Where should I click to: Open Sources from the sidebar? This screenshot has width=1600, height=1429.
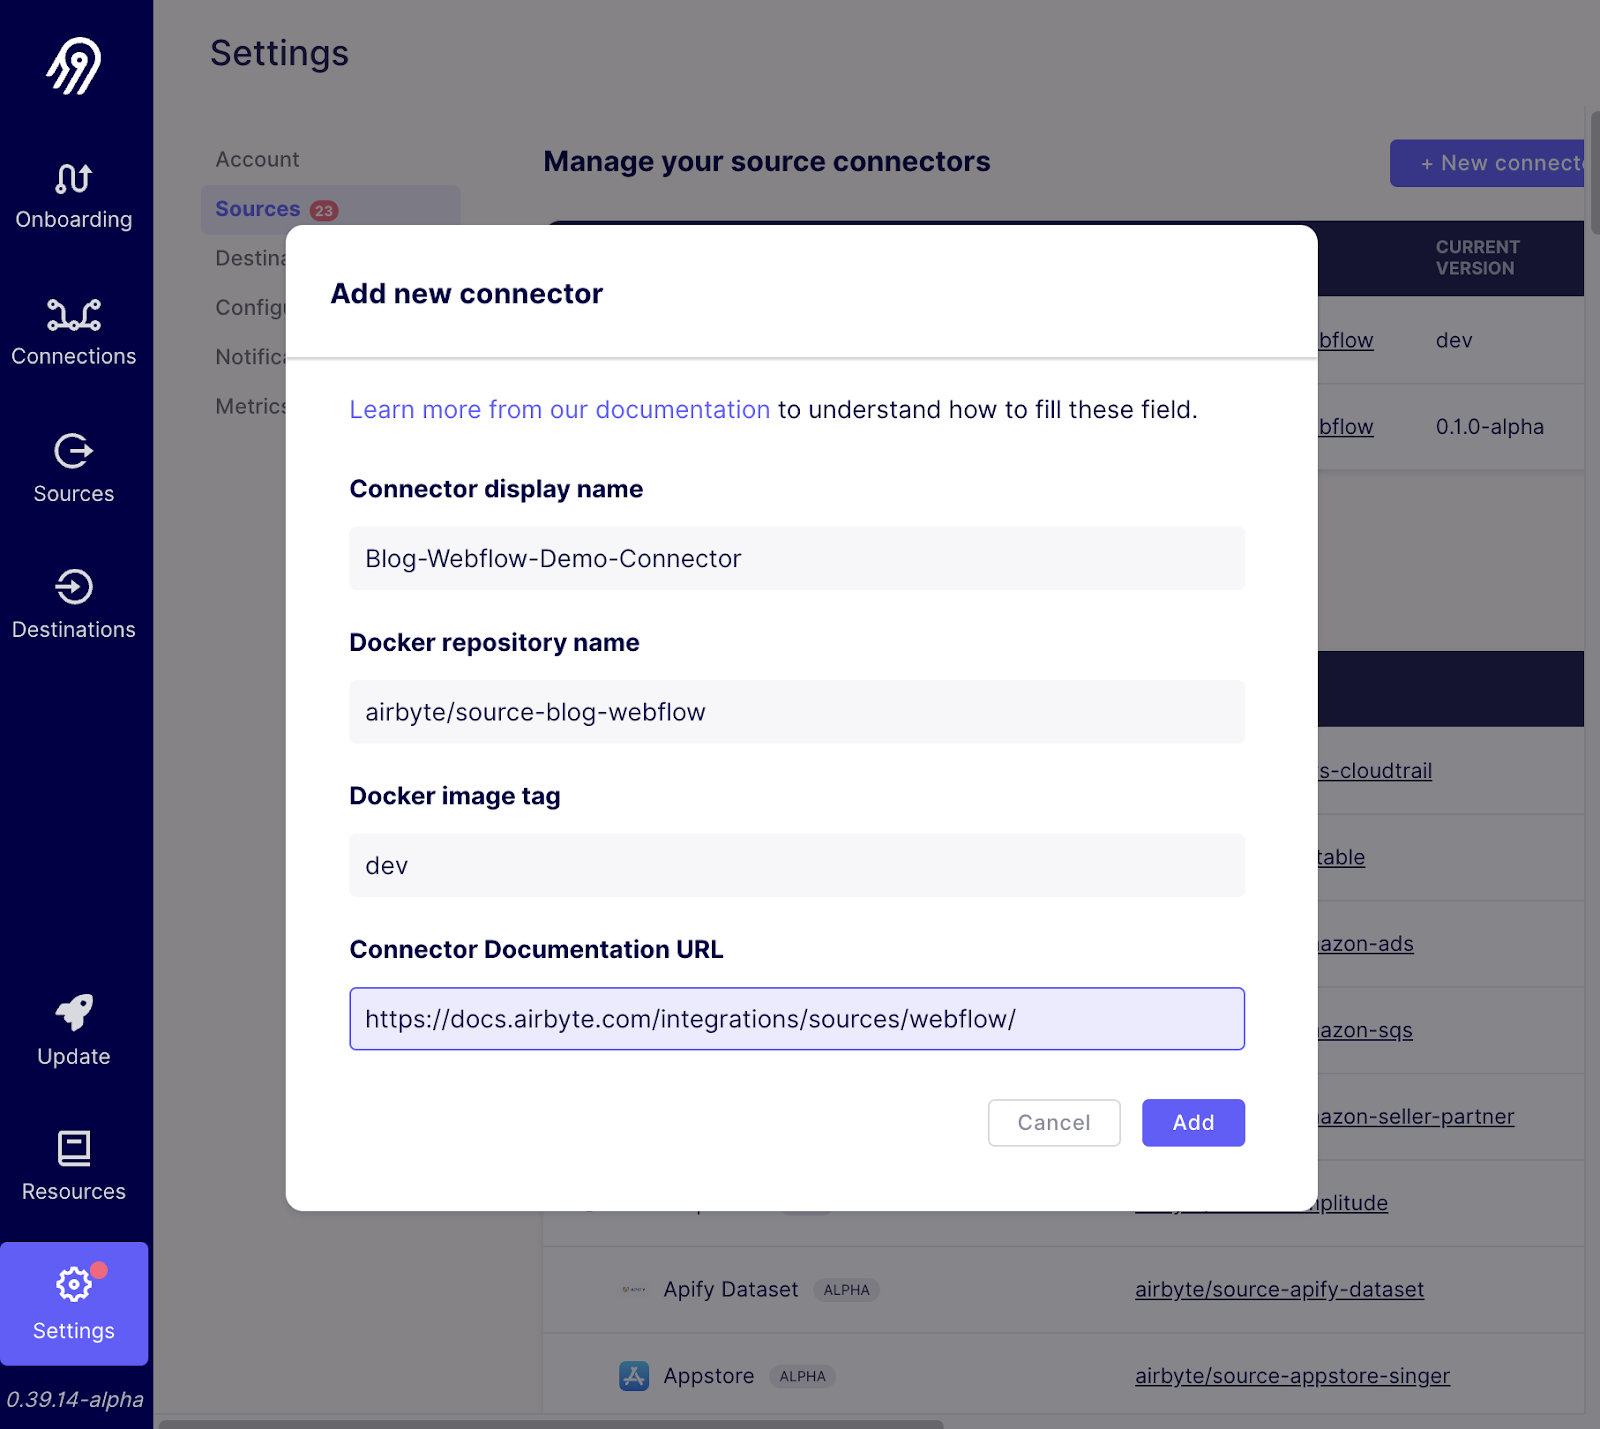74,468
